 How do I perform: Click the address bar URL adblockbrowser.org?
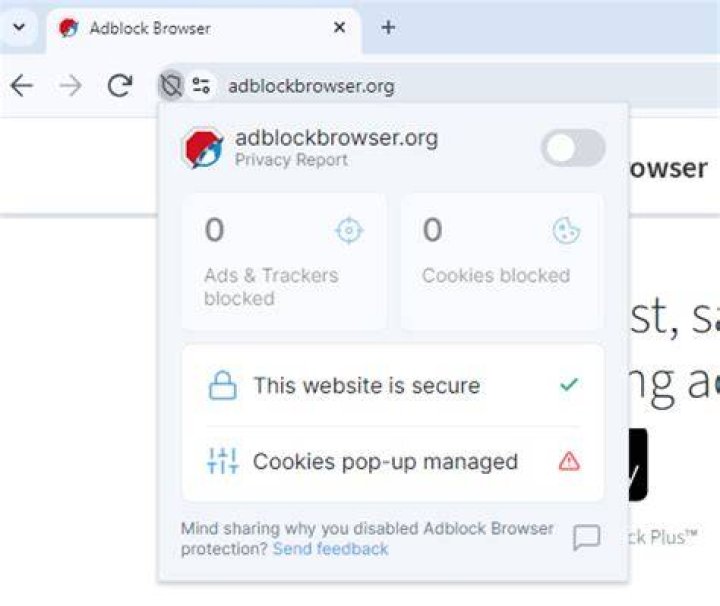click(x=311, y=86)
